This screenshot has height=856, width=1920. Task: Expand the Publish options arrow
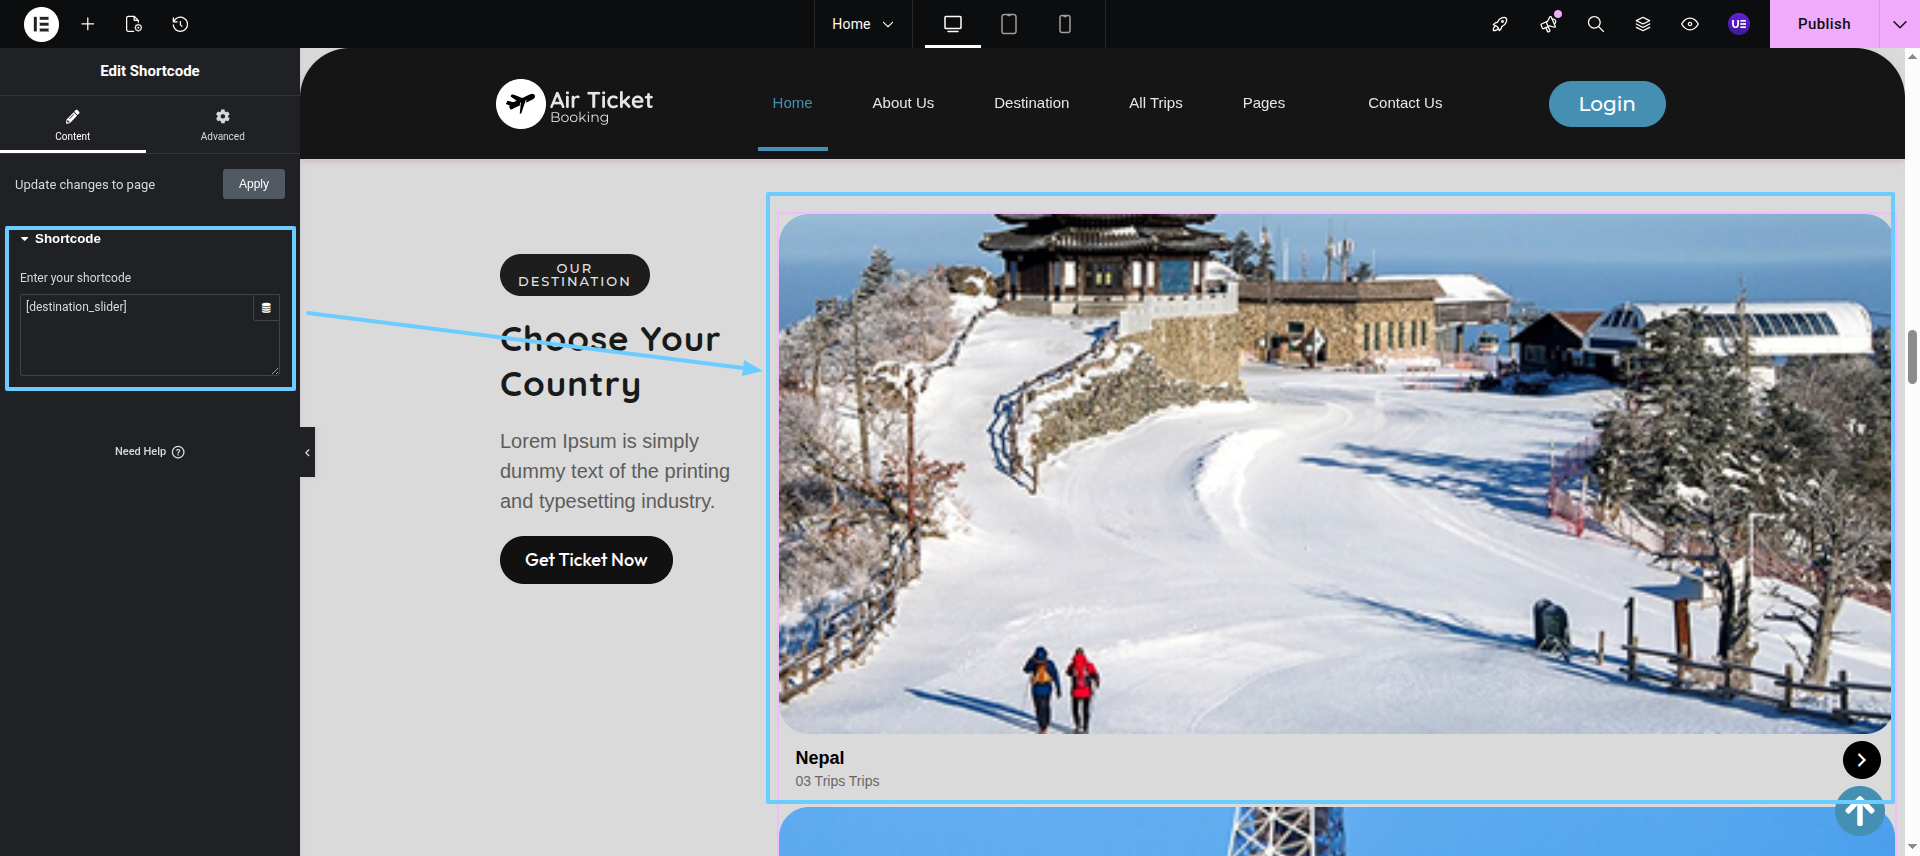pos(1899,24)
